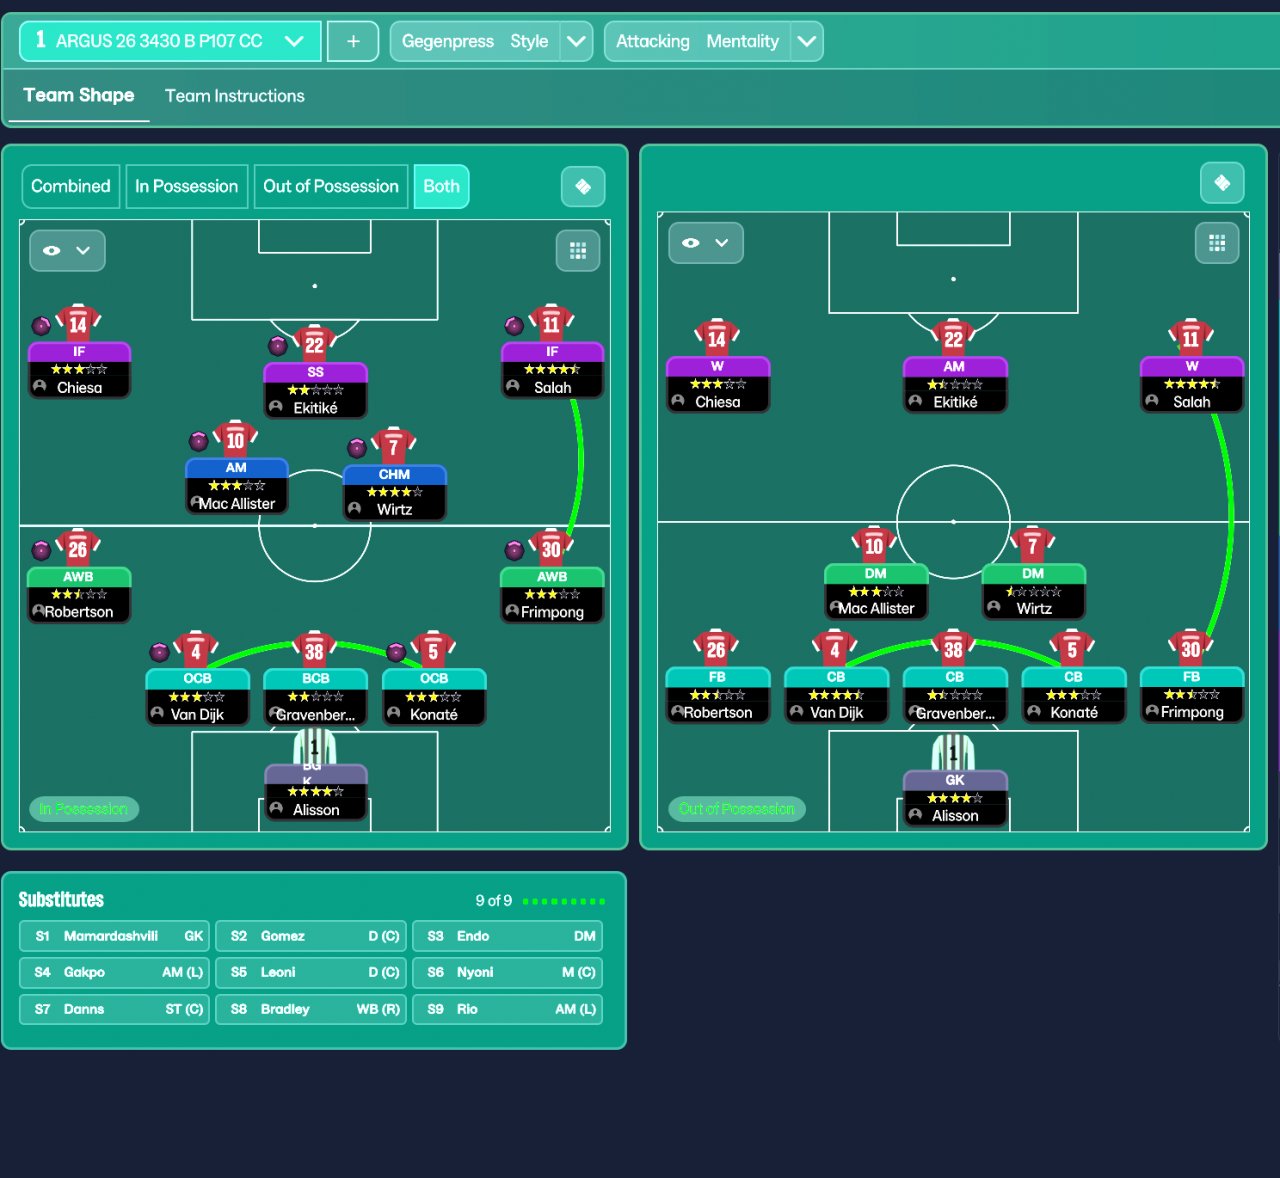This screenshot has height=1178, width=1280.
Task: Select substitute S9 Rio
Action: coord(508,1009)
